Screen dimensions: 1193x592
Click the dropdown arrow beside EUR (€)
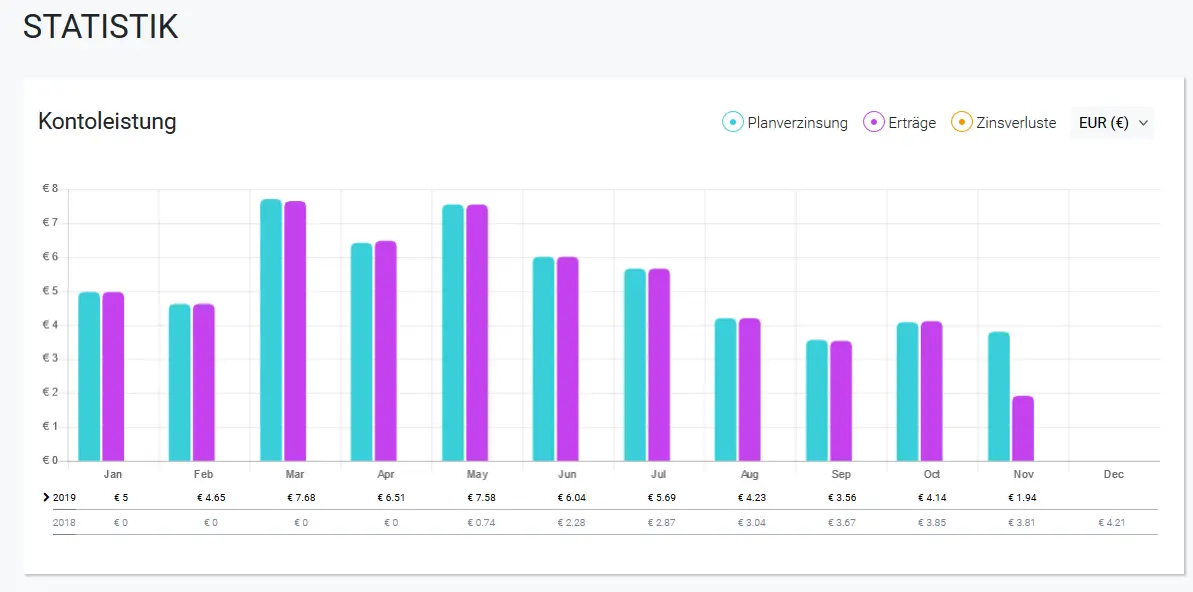[1142, 123]
